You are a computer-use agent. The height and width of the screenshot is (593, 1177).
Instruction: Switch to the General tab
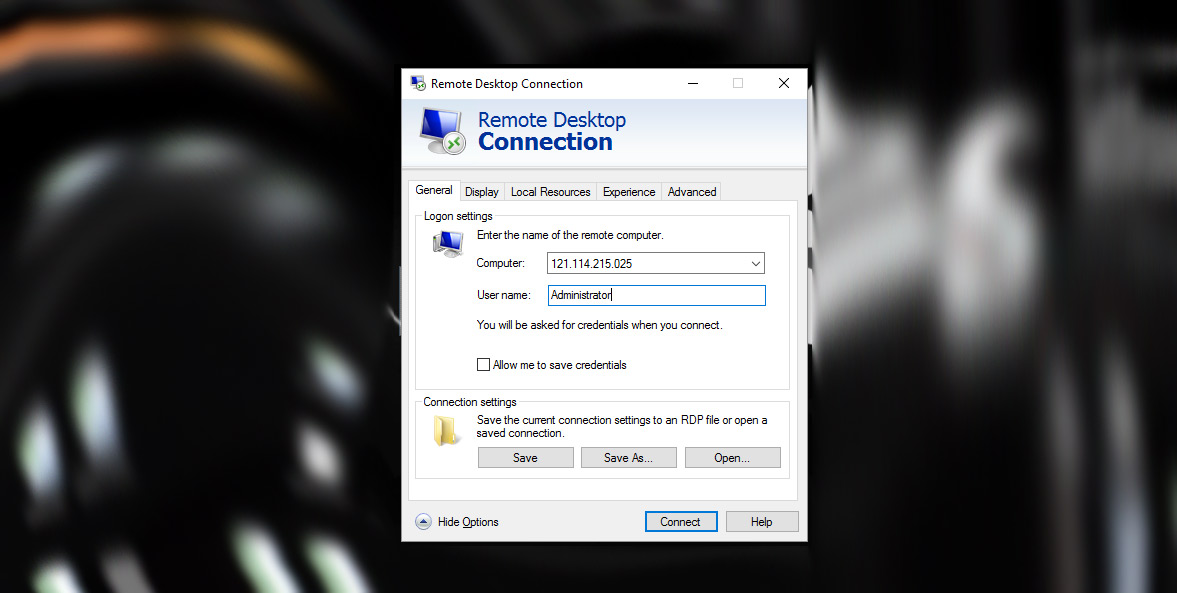click(434, 191)
